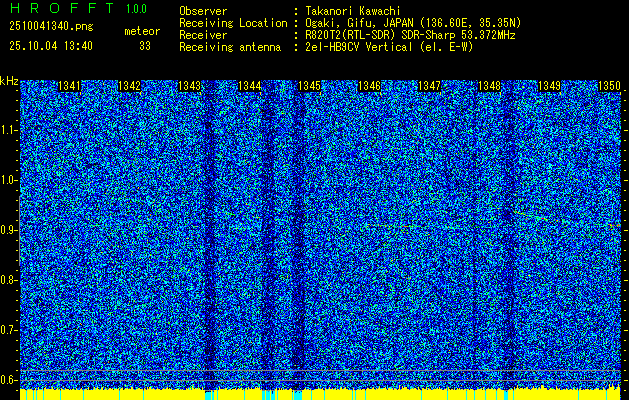Screen dimensions: 629x400
Task: Select the 1349 time marker
Action: tap(550, 86)
